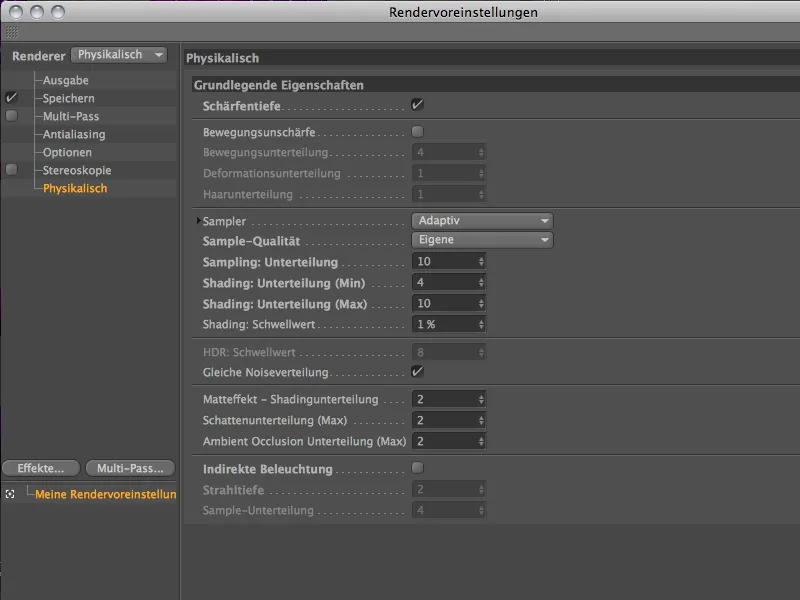Screen dimensions: 800x600
Task: Open the Renderer dropdown set to Physikalisch
Action: [x=119, y=55]
